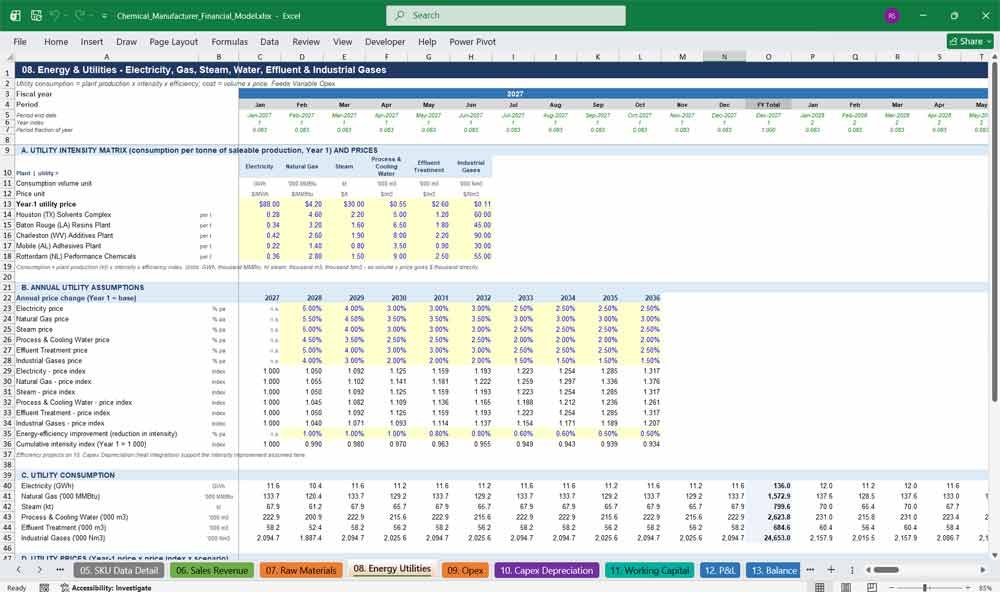This screenshot has height=592, width=1000.
Task: Open the user account avatar
Action: pos(892,16)
